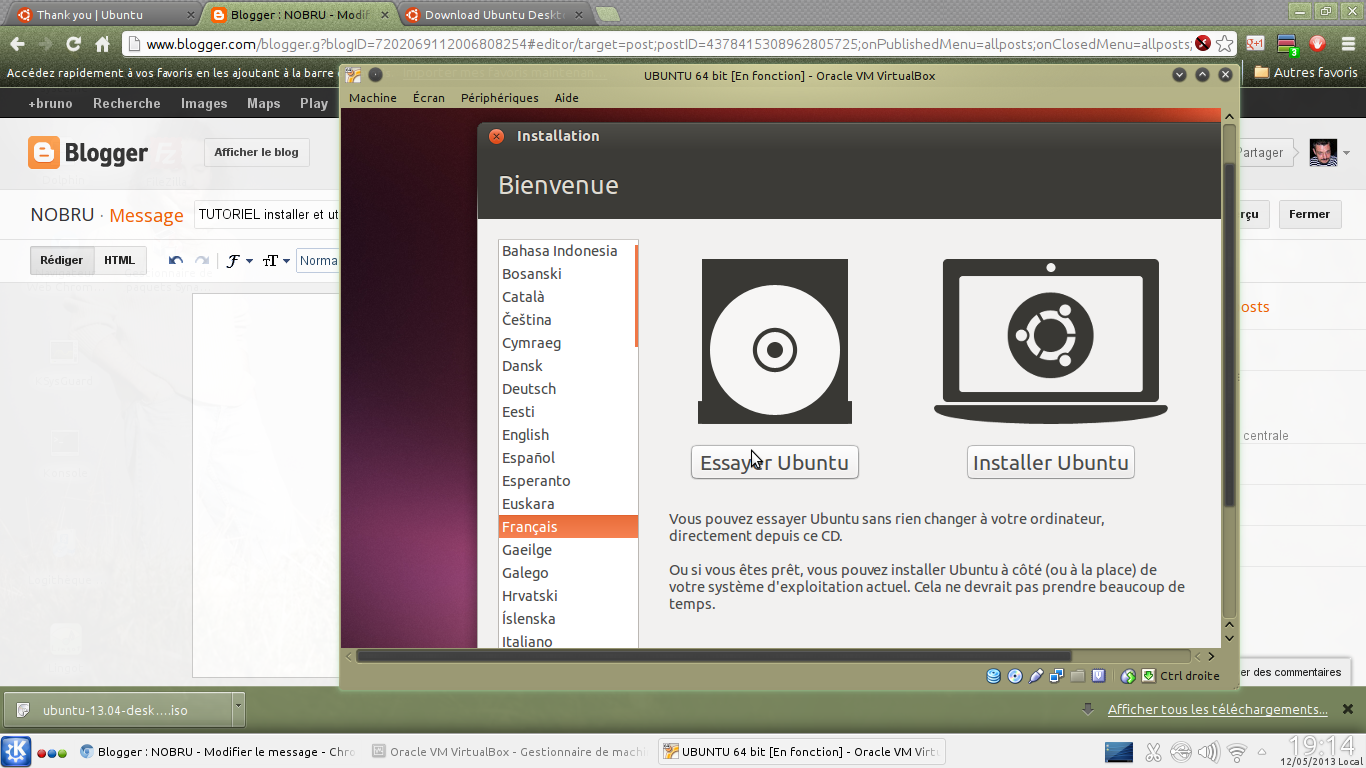The image size is (1366, 768).
Task: Click the VirtualBox window roll-down chevron button
Action: point(1179,75)
